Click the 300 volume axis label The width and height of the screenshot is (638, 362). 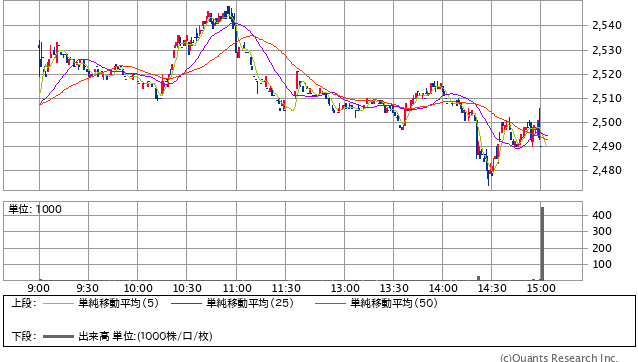(x=602, y=231)
